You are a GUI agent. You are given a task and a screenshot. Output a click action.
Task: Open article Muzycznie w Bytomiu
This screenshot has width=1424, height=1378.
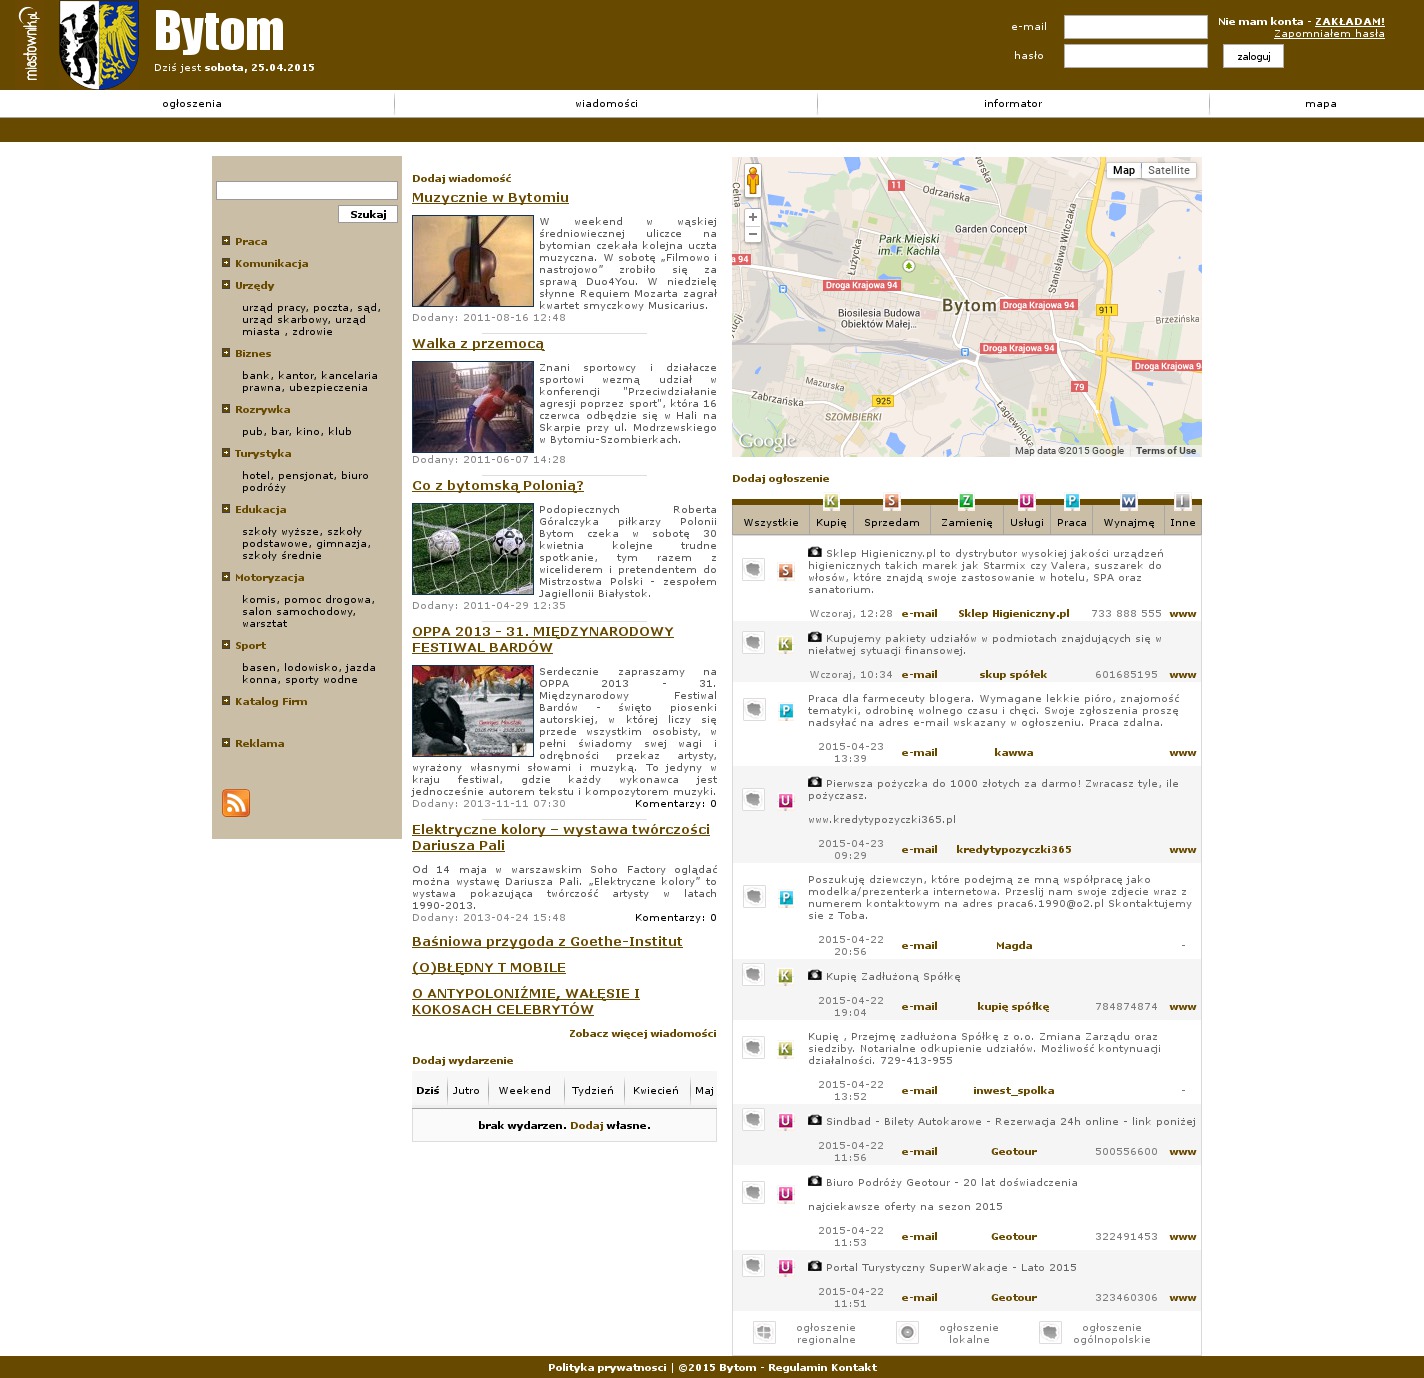(x=490, y=198)
